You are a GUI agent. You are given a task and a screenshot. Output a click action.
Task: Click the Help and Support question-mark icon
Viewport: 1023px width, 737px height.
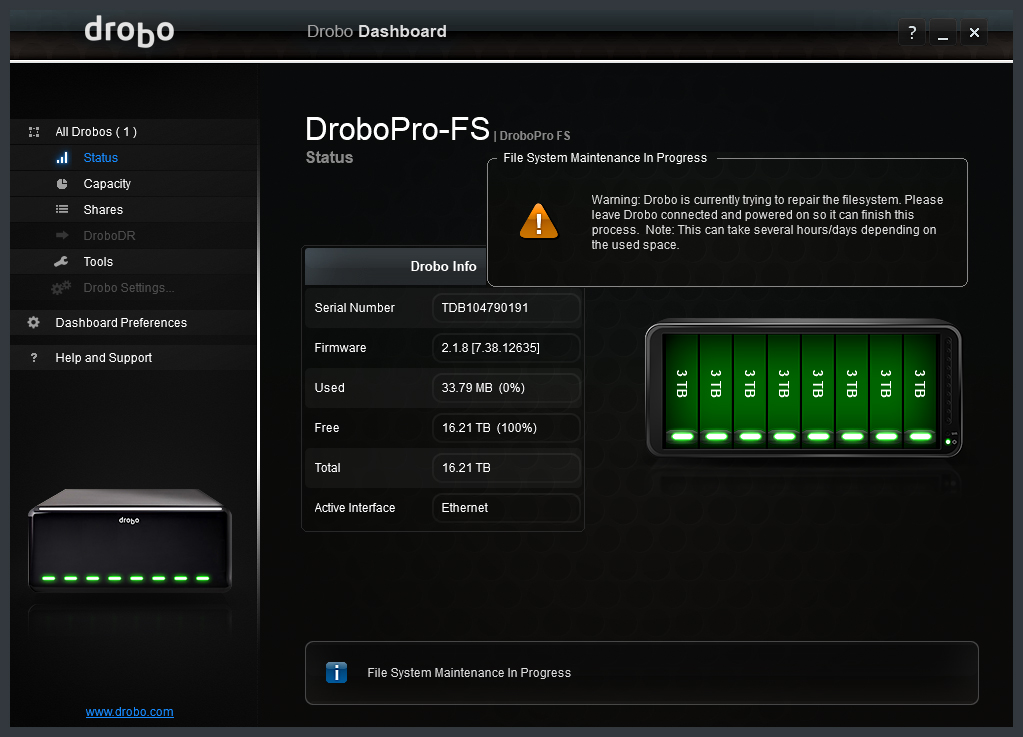click(34, 357)
